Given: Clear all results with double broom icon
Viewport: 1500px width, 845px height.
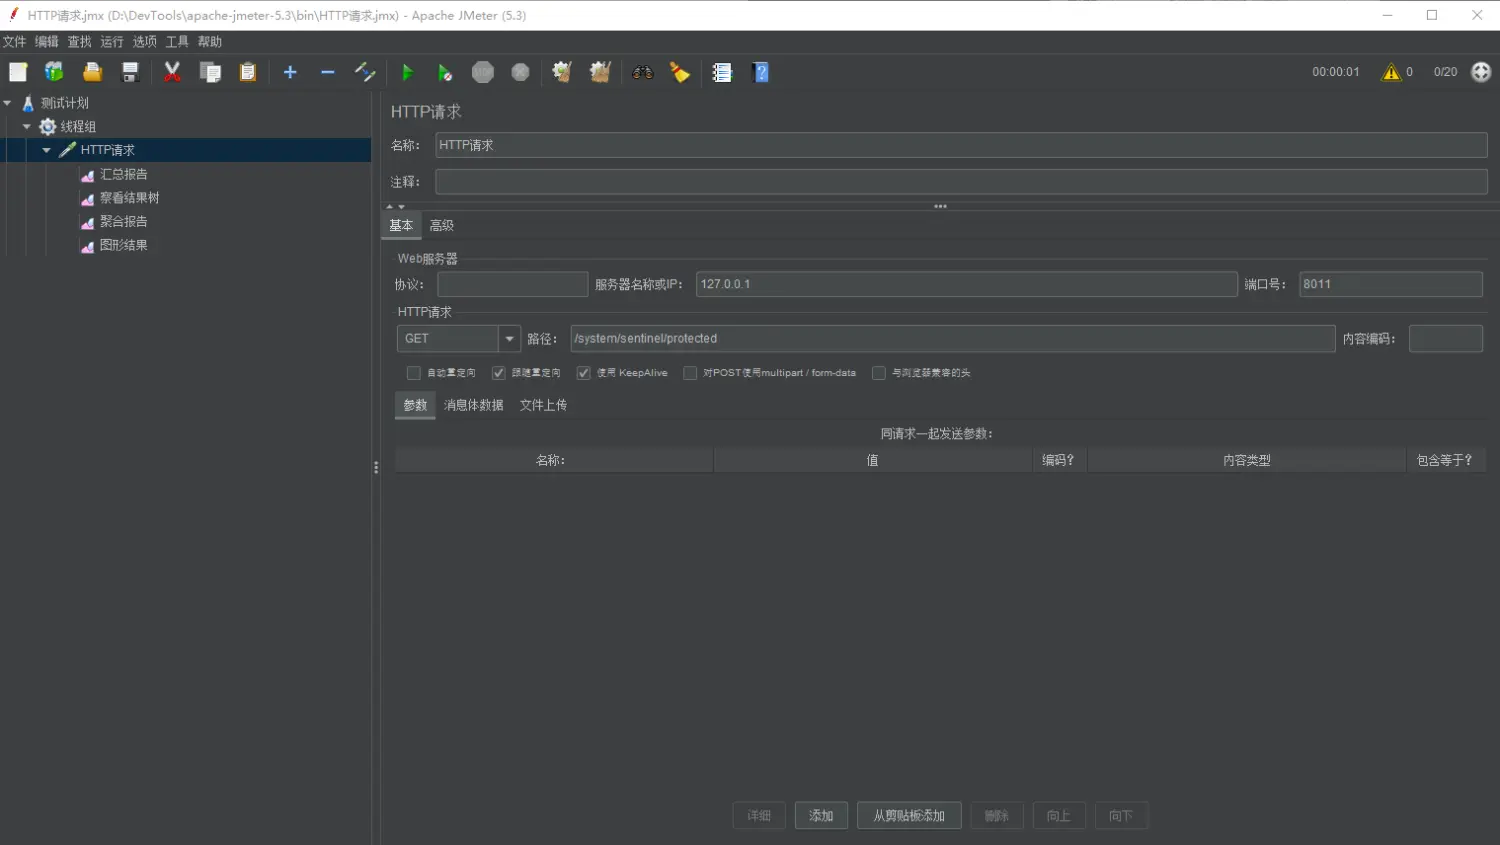Looking at the screenshot, I should (600, 72).
